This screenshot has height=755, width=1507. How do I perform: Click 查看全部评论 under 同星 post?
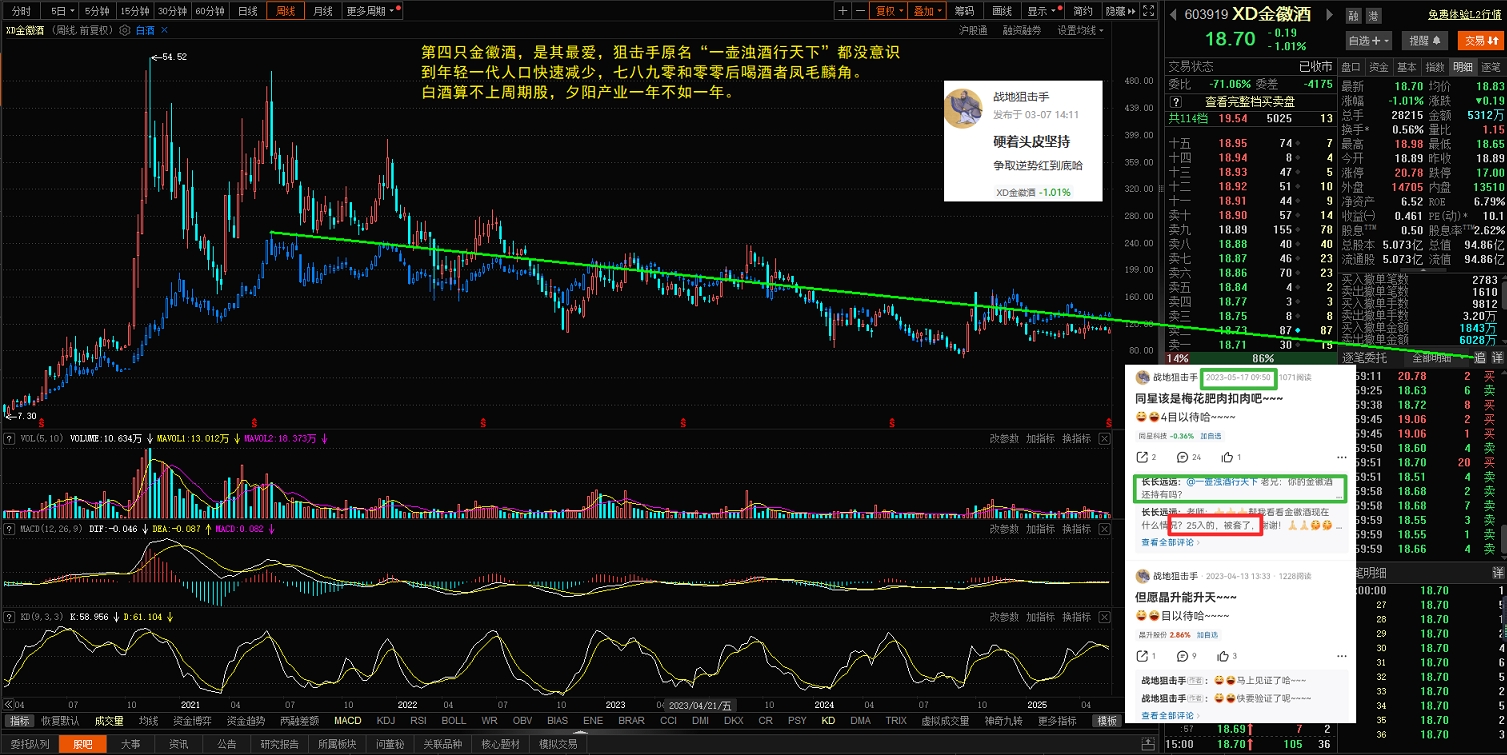point(1168,543)
